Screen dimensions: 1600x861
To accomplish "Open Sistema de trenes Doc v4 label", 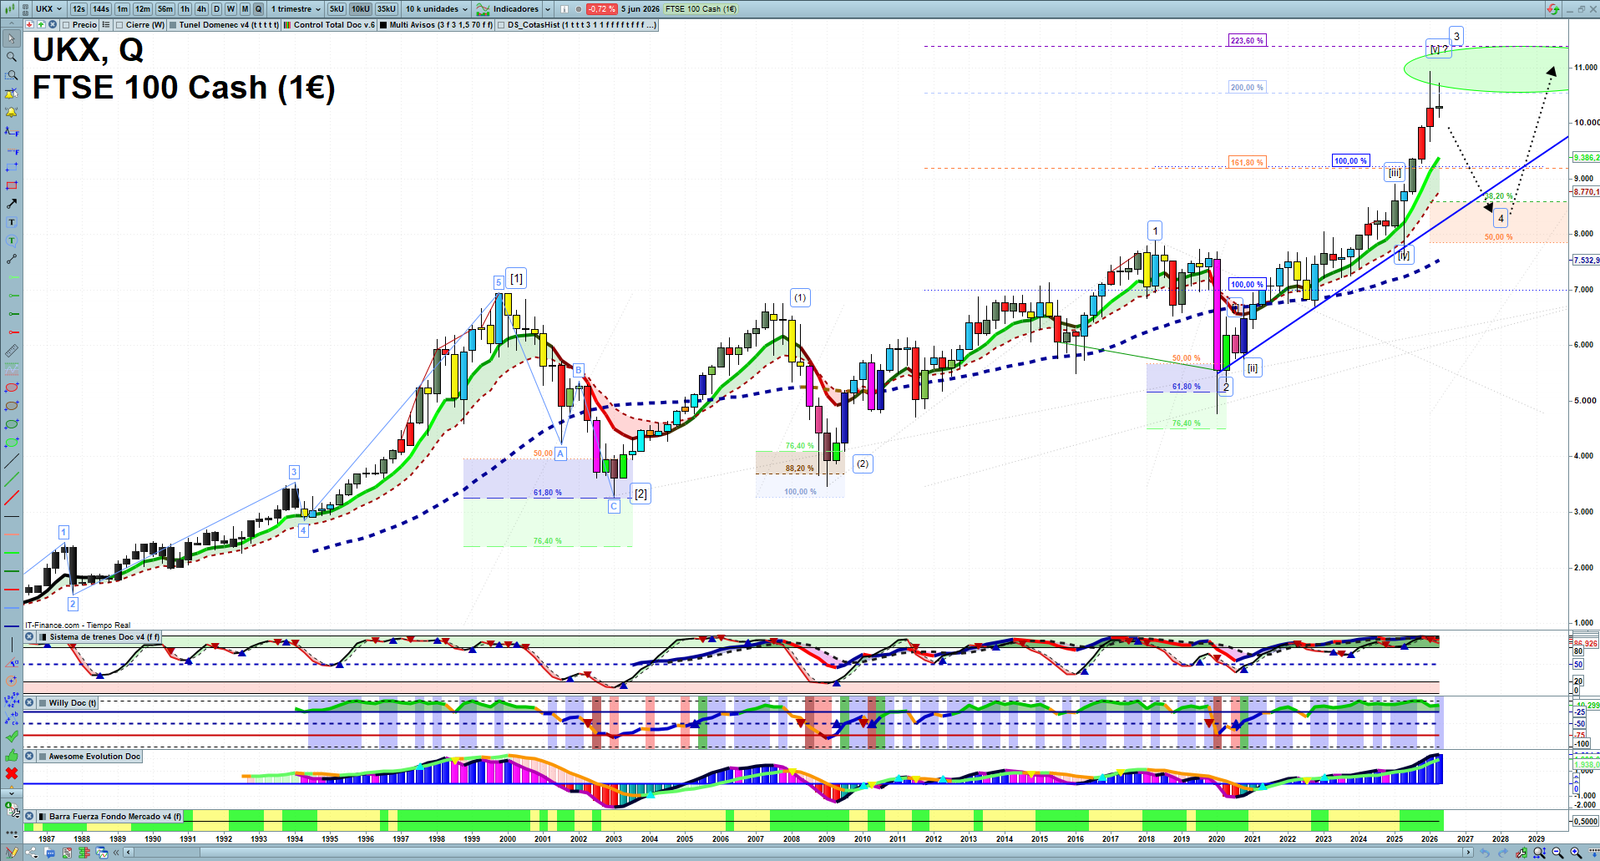I will 104,637.
